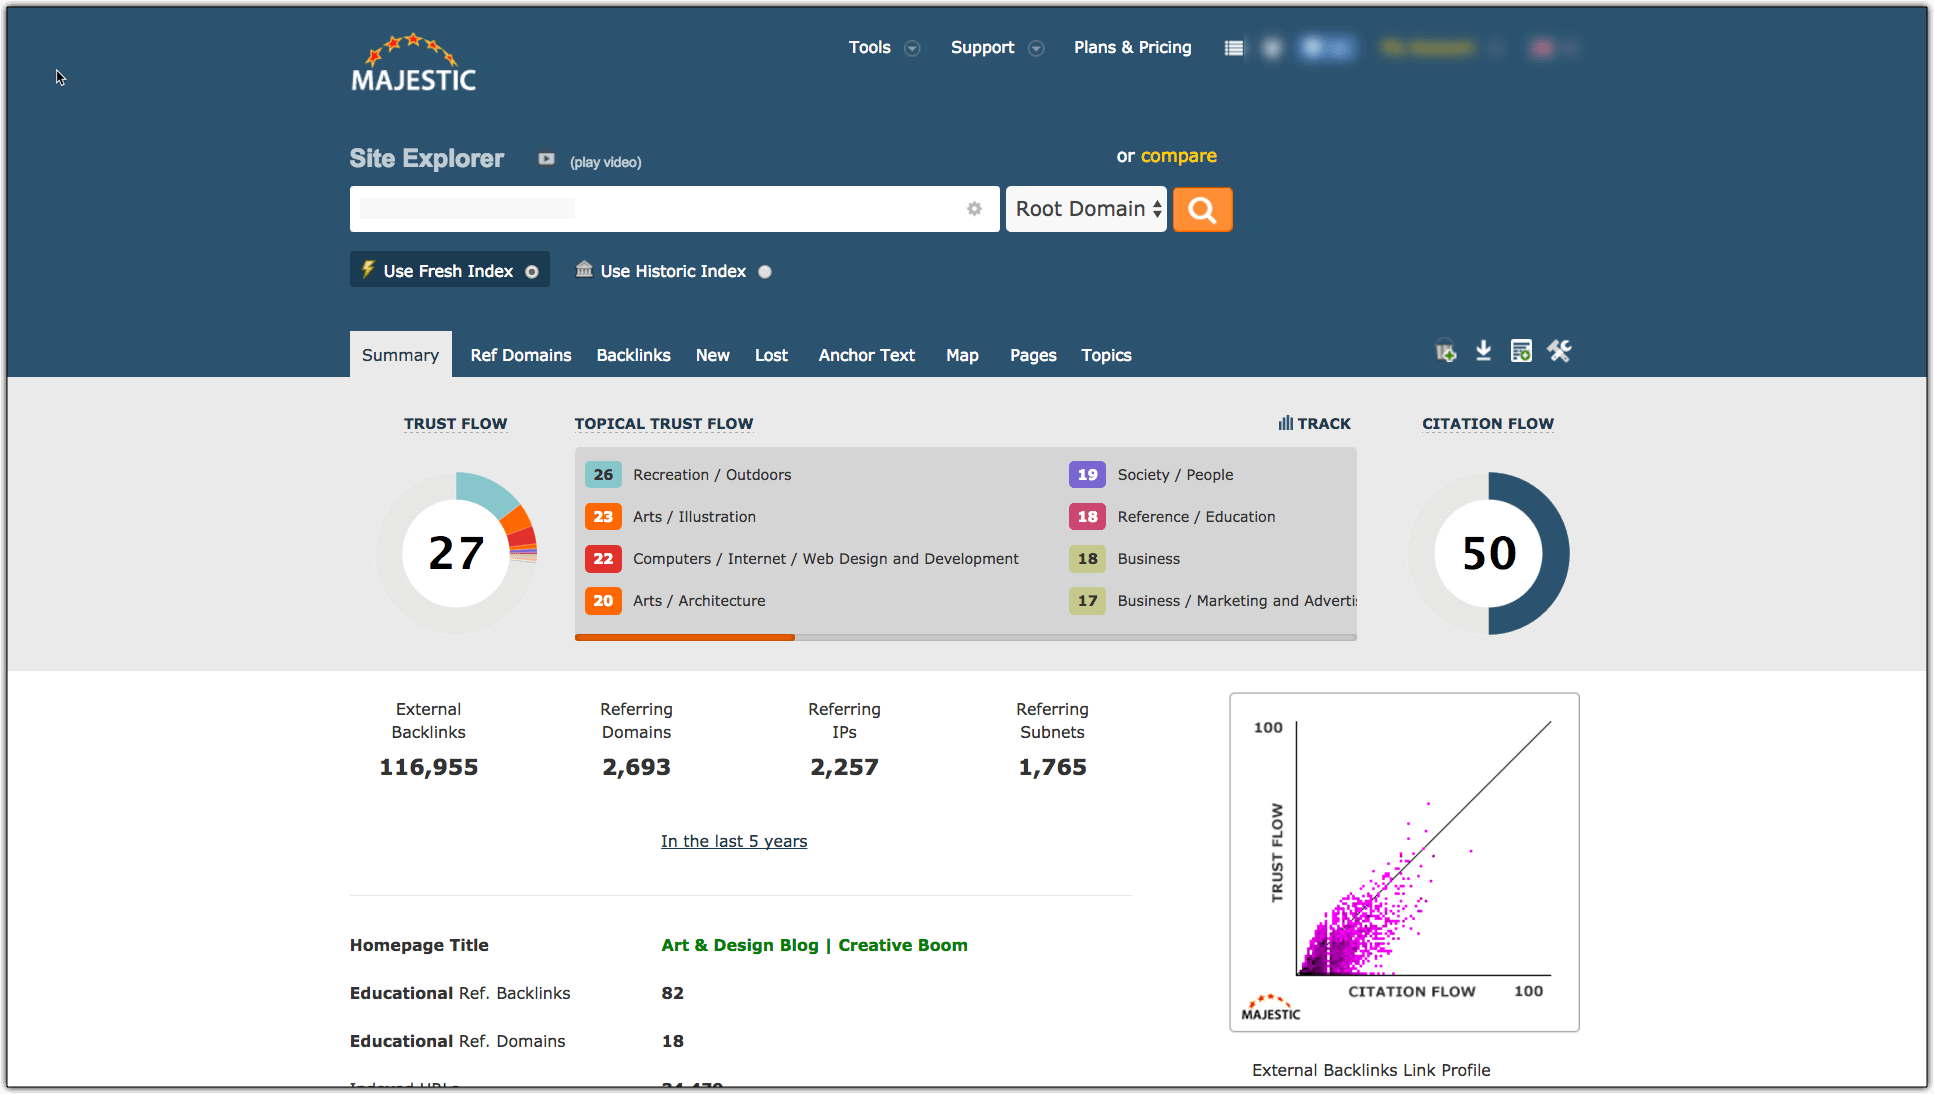This screenshot has height=1094, width=1934.
Task: Click the search settings gear icon
Action: [x=974, y=209]
